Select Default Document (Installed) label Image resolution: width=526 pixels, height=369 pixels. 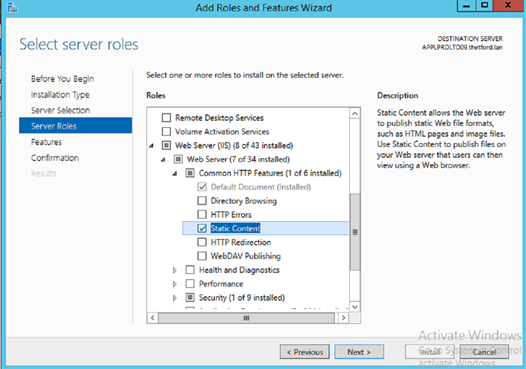click(x=261, y=187)
